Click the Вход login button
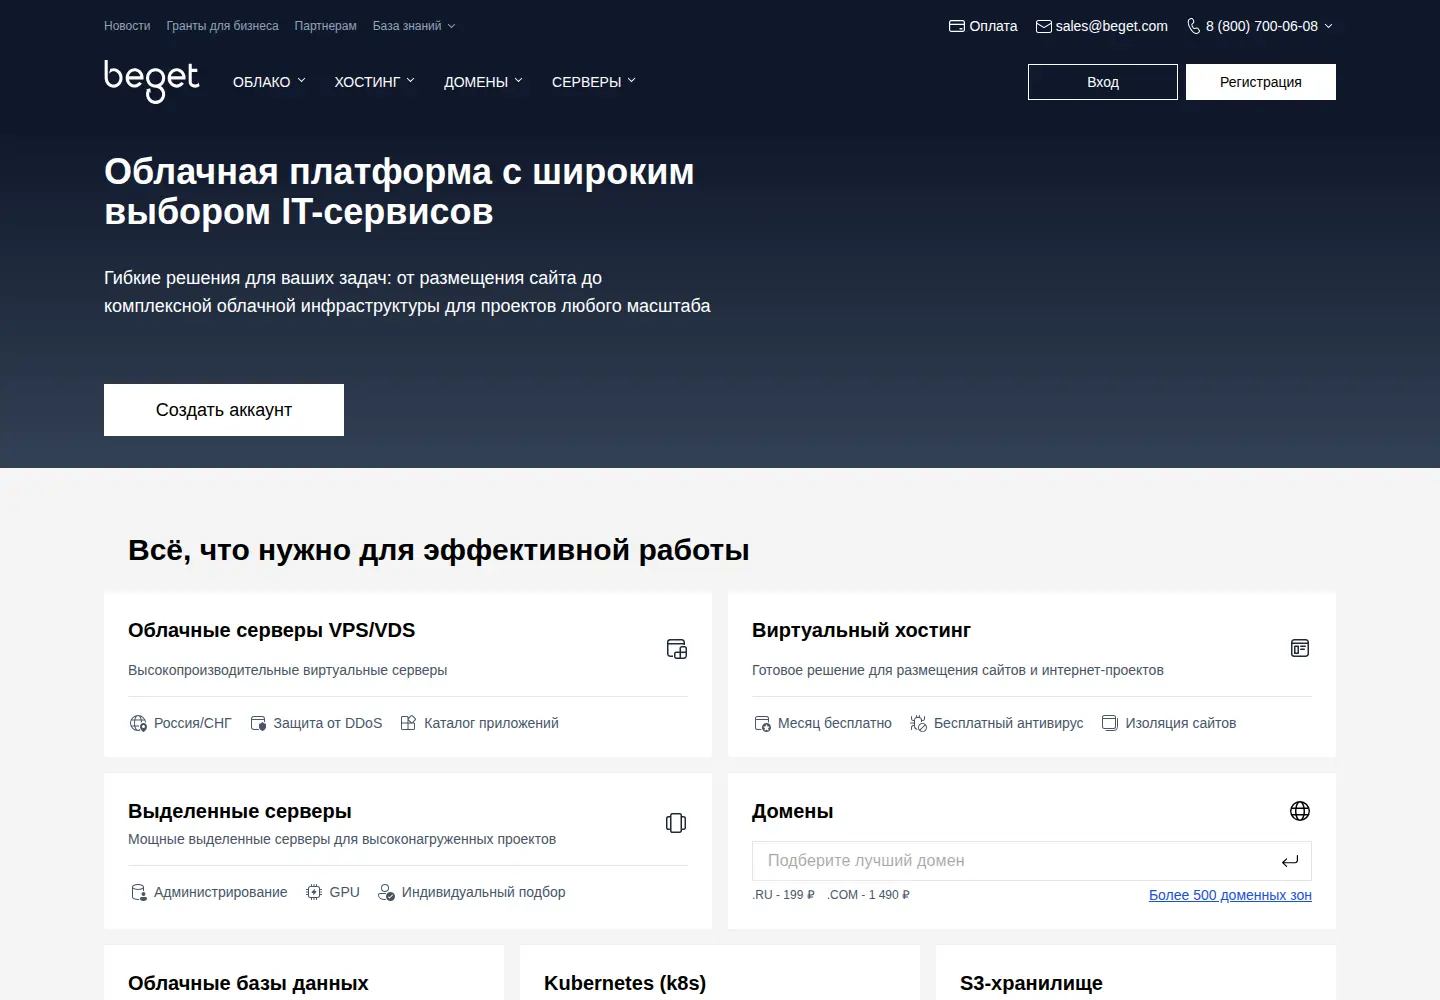Image resolution: width=1440 pixels, height=1000 pixels. 1103,82
